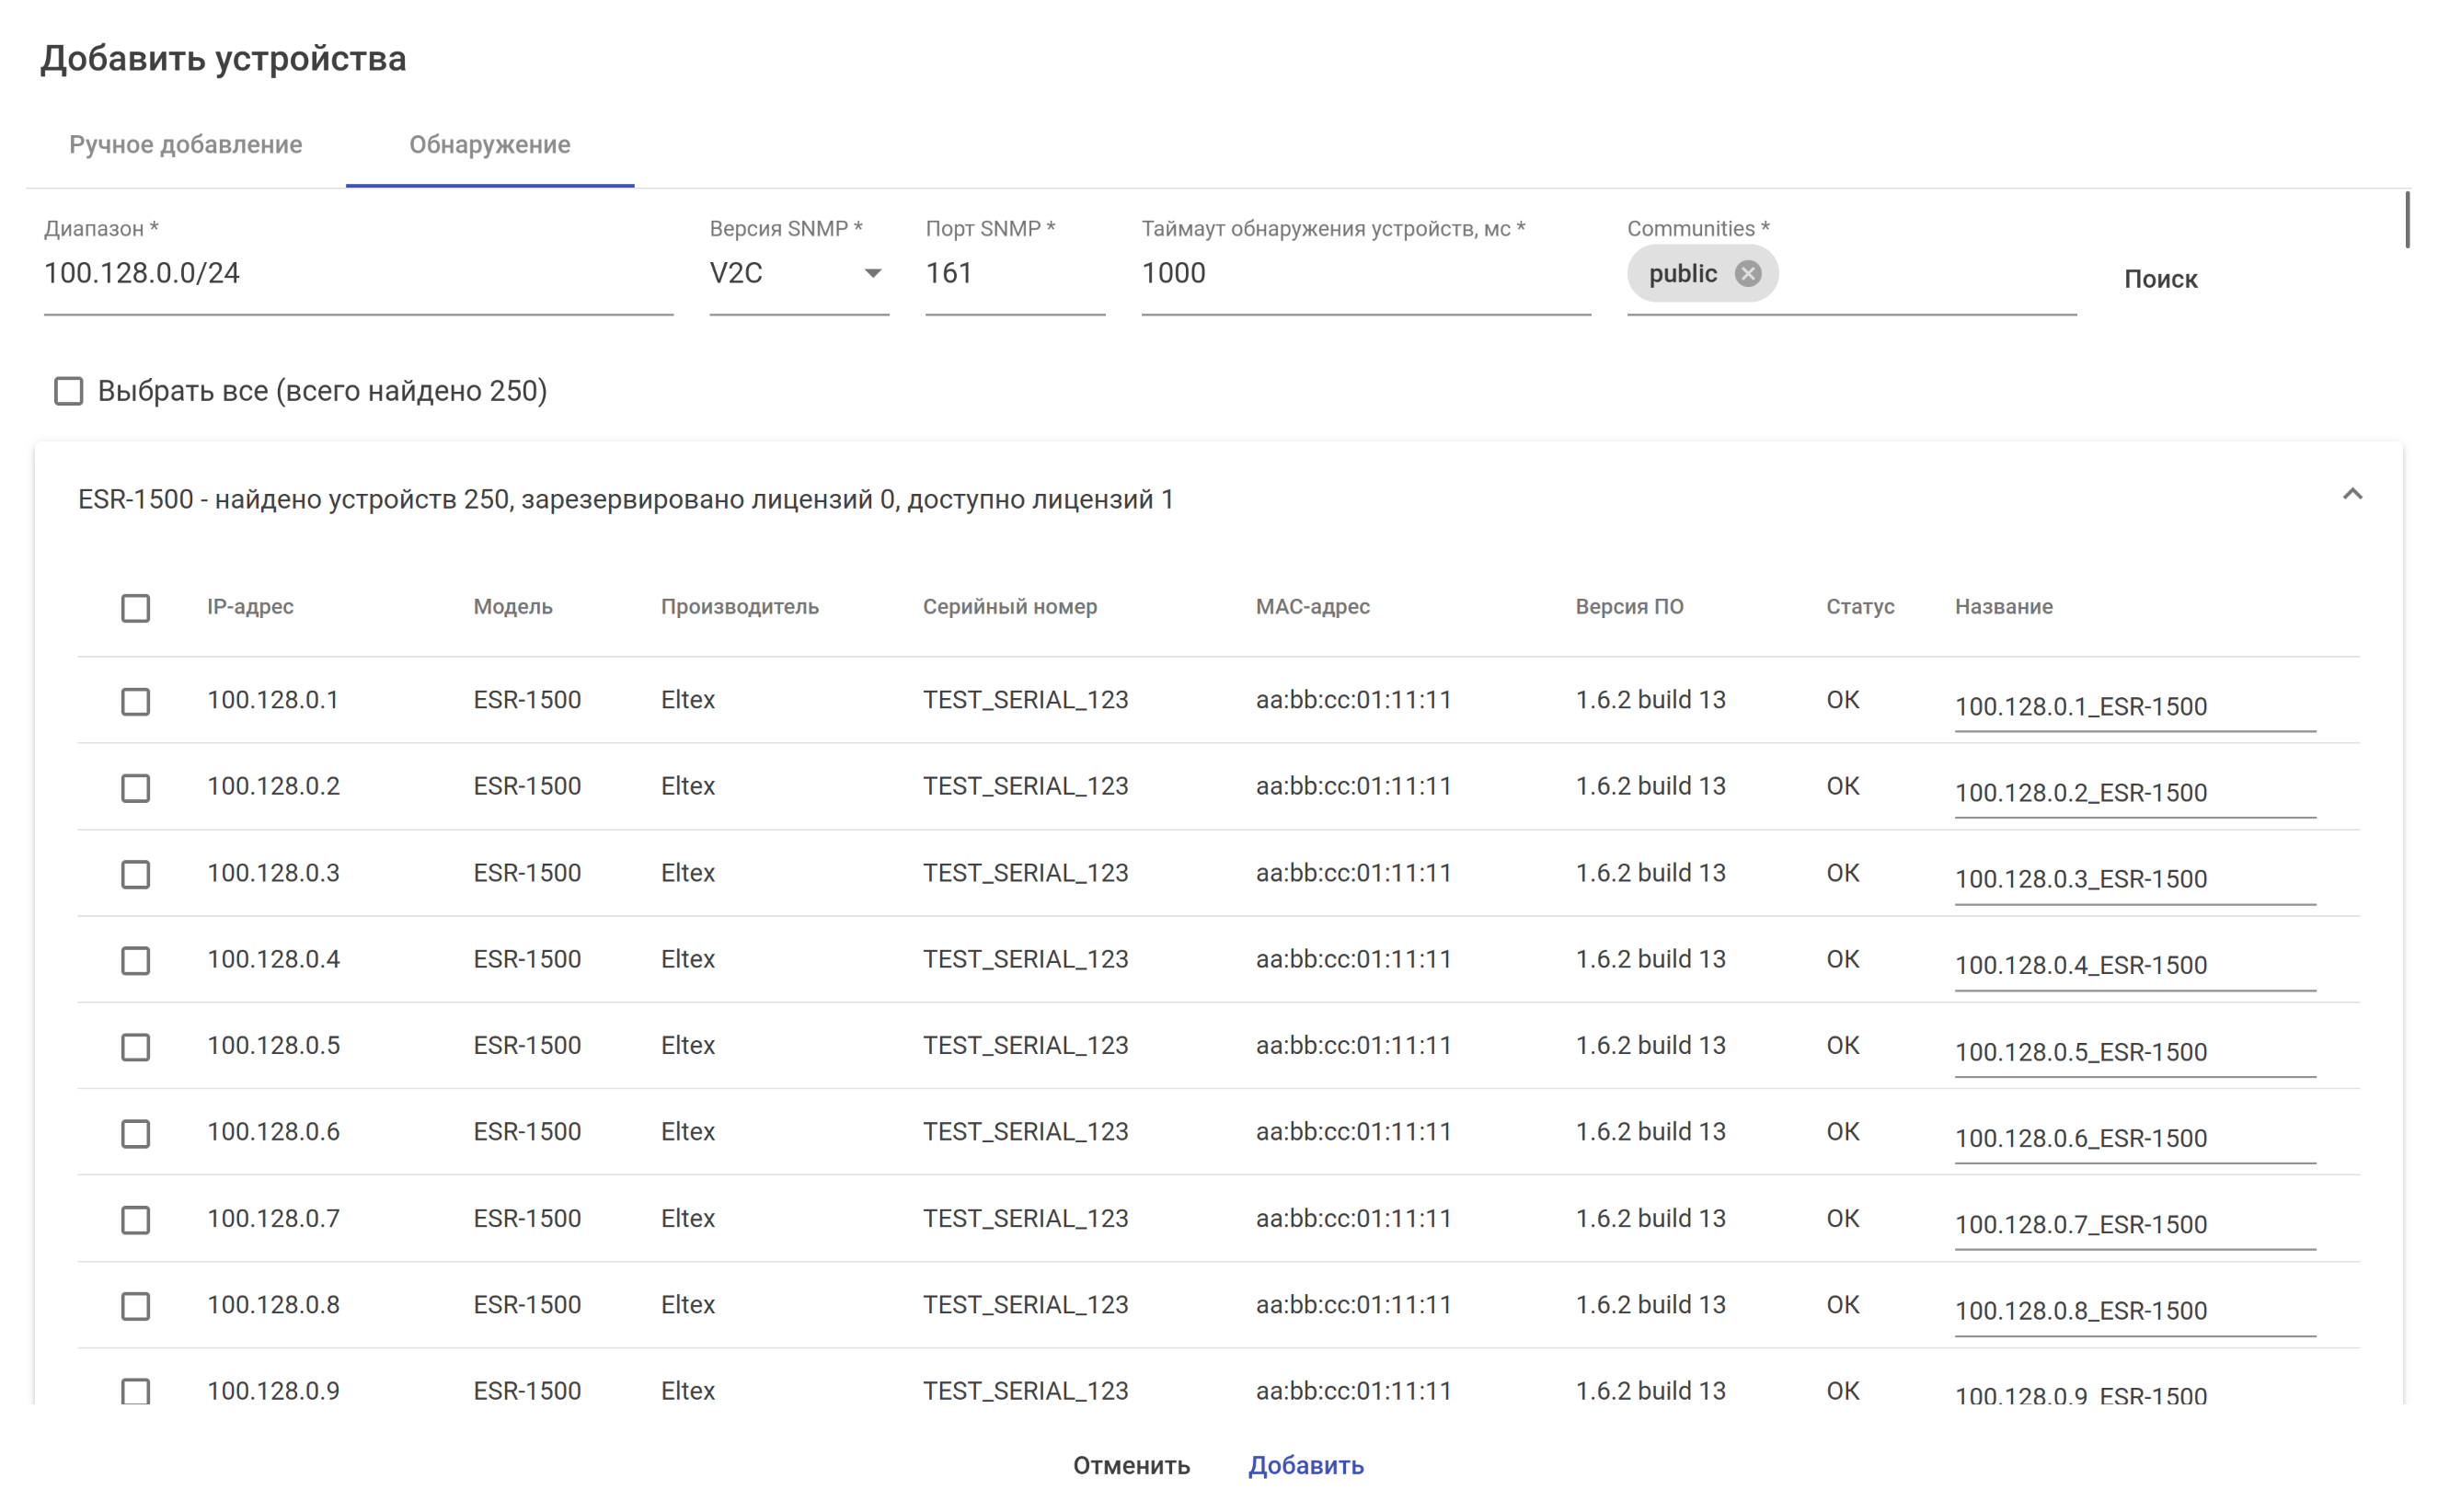Select device 100.128.0.1 checkbox

point(135,701)
